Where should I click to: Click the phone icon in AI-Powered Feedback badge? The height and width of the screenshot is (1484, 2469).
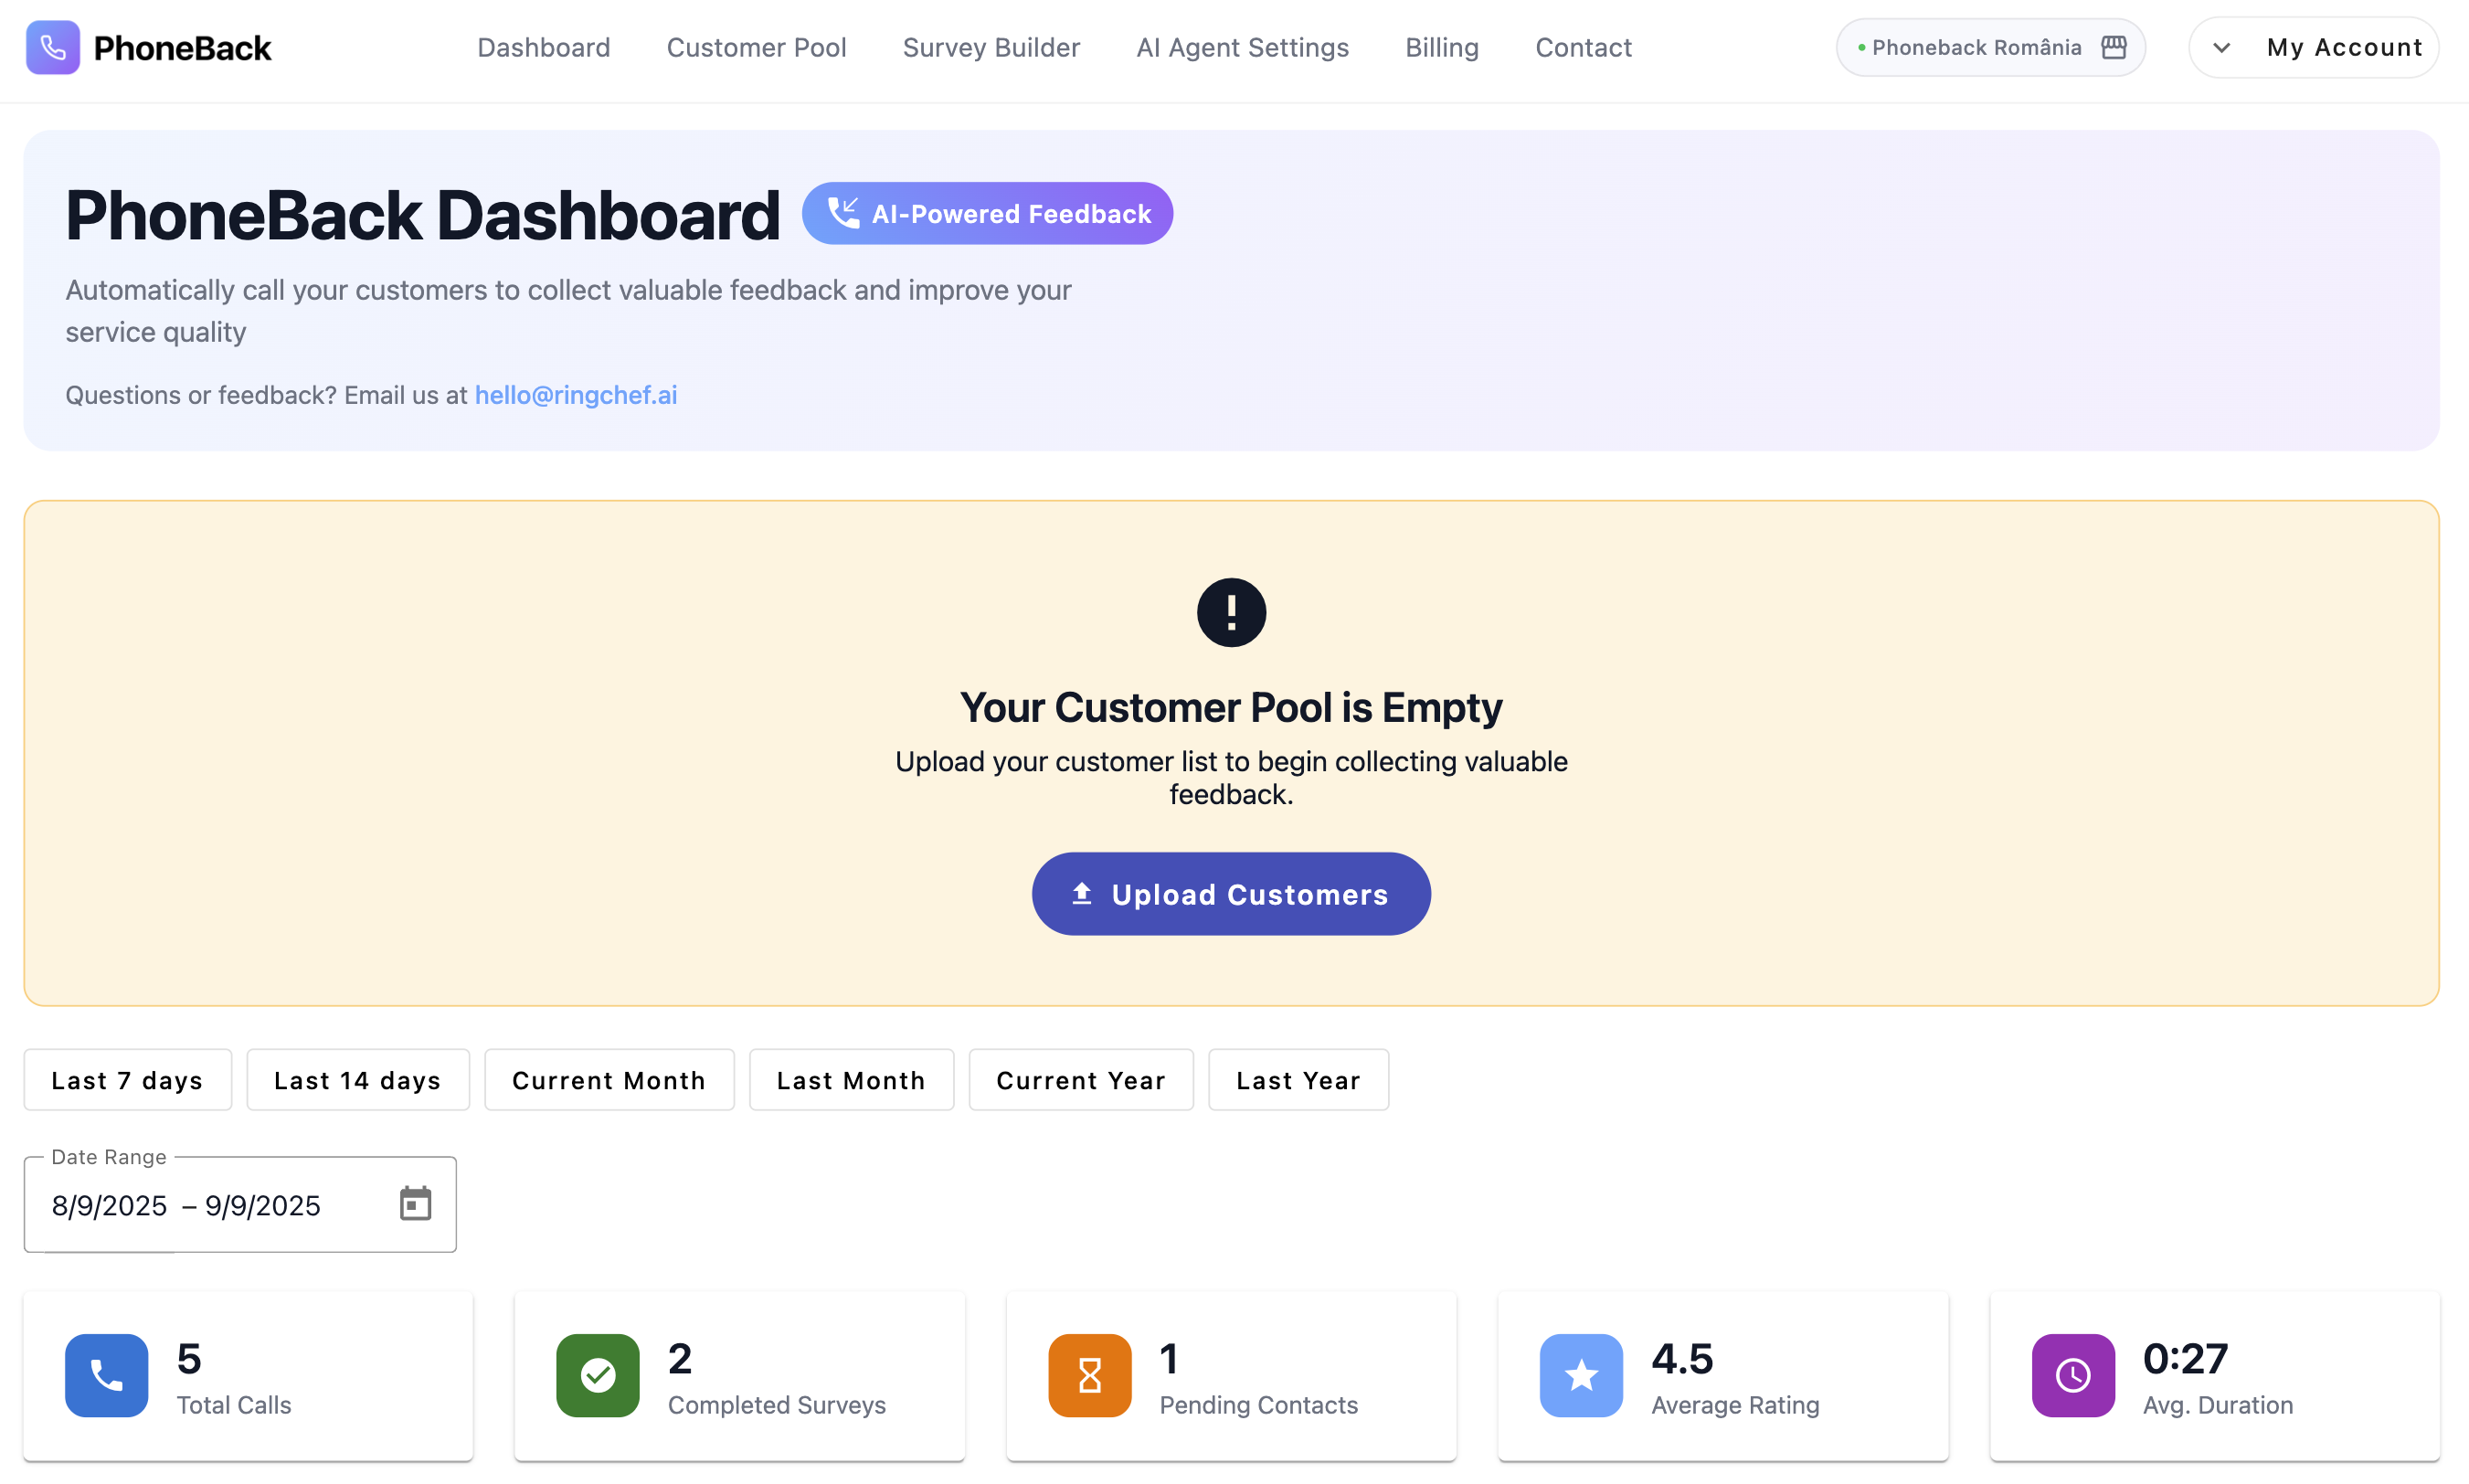[843, 213]
